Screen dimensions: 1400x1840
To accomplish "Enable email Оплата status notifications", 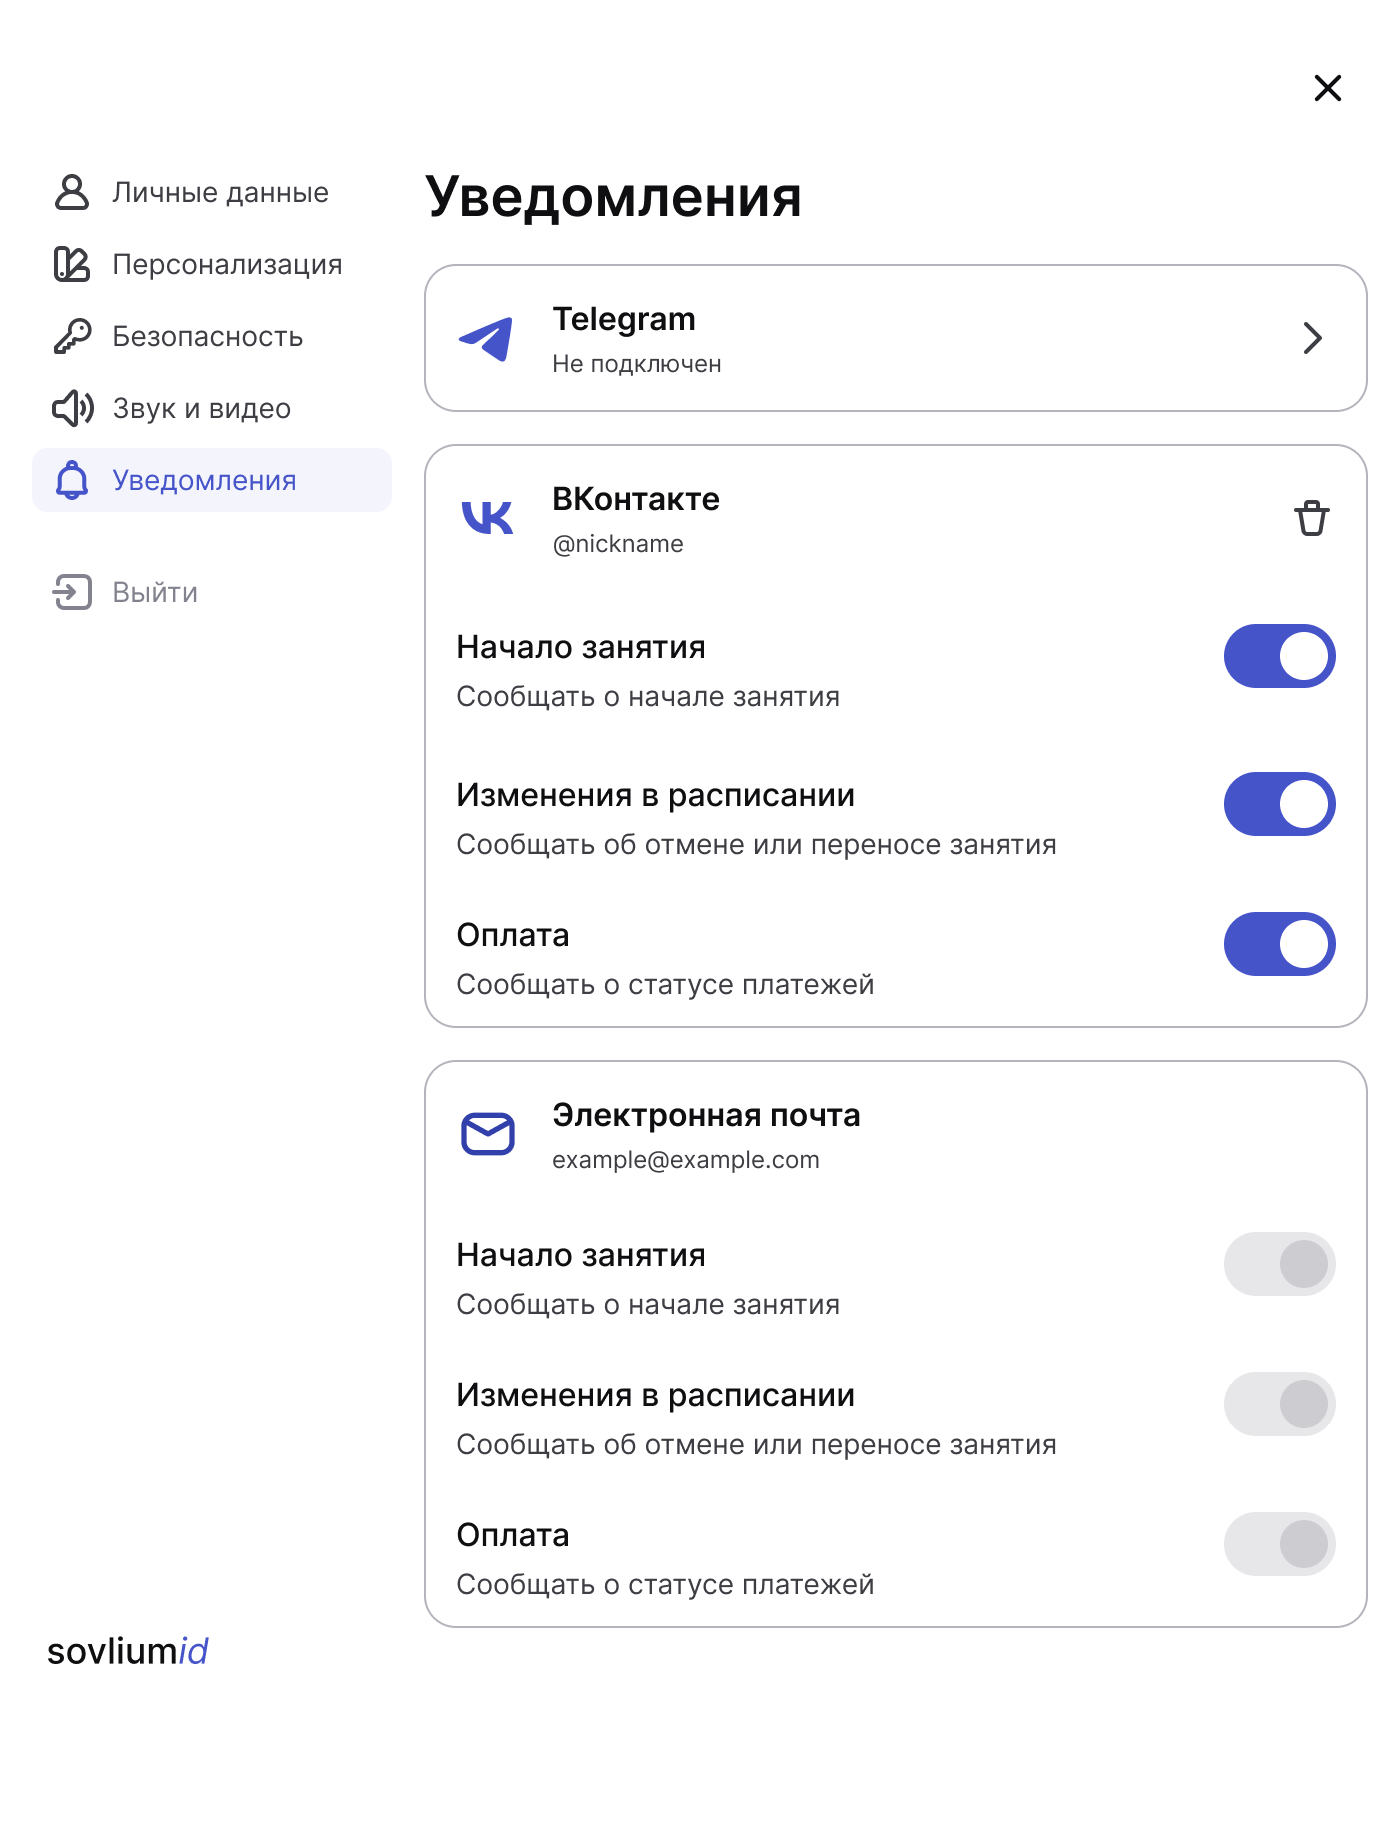I will (1279, 1544).
